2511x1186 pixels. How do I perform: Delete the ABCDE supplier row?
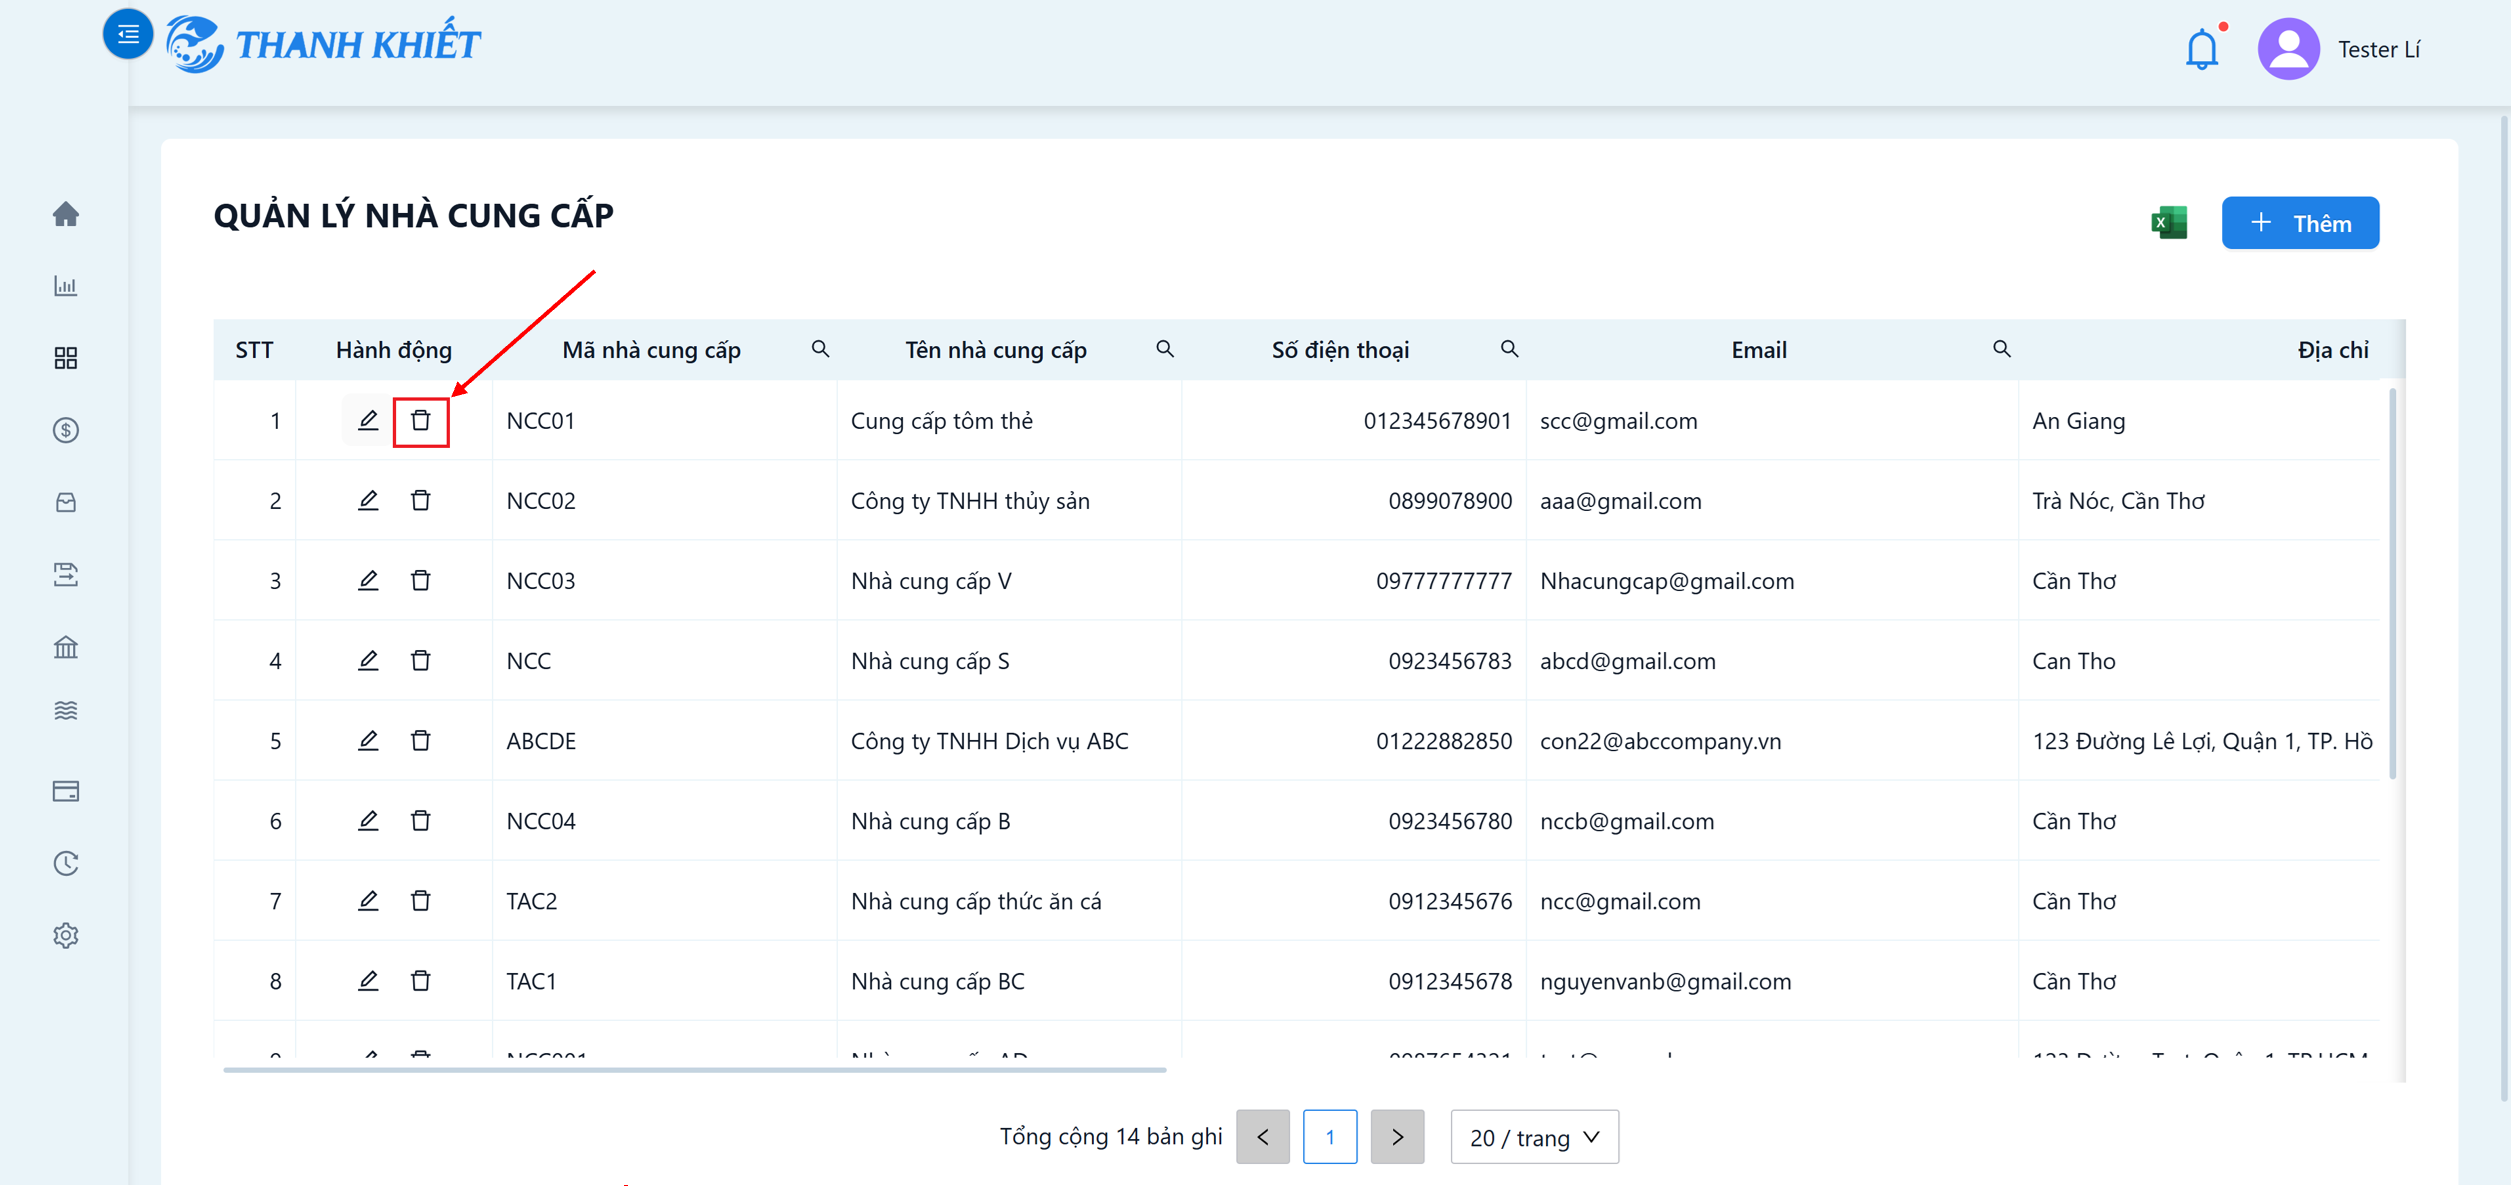(421, 740)
